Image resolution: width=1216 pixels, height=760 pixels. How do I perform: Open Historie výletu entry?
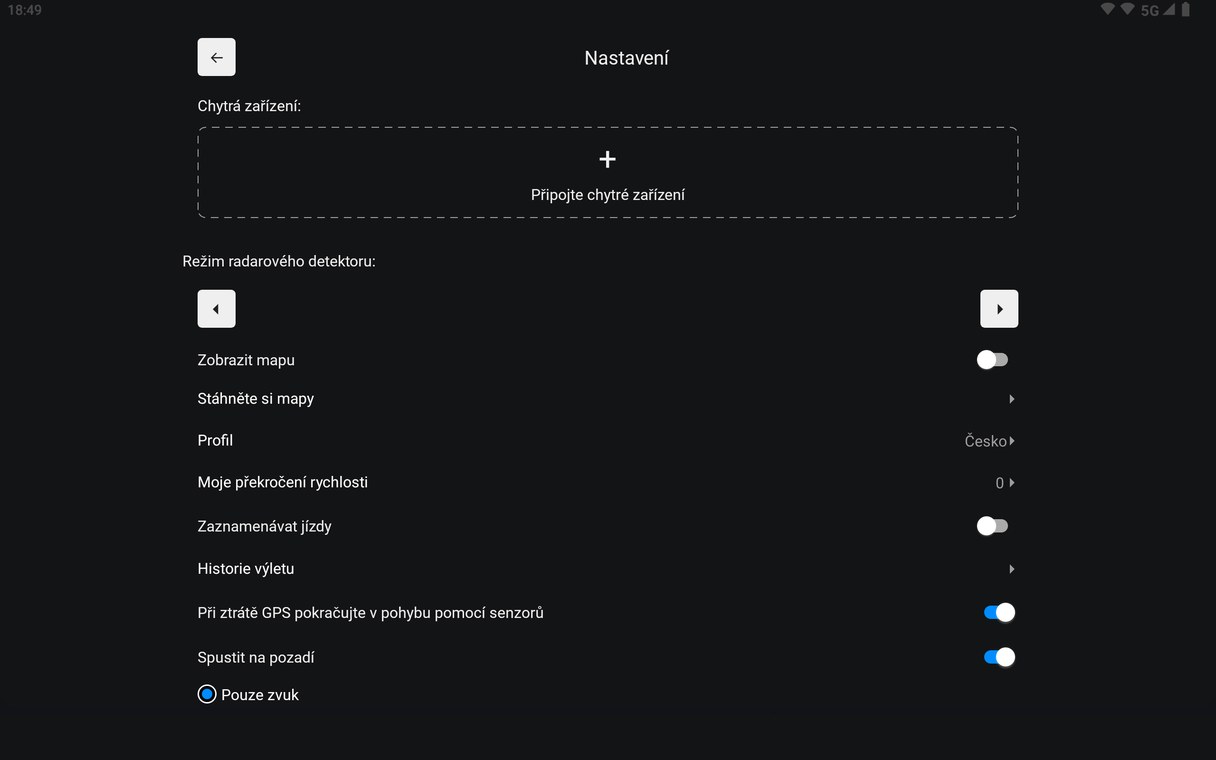pos(607,569)
